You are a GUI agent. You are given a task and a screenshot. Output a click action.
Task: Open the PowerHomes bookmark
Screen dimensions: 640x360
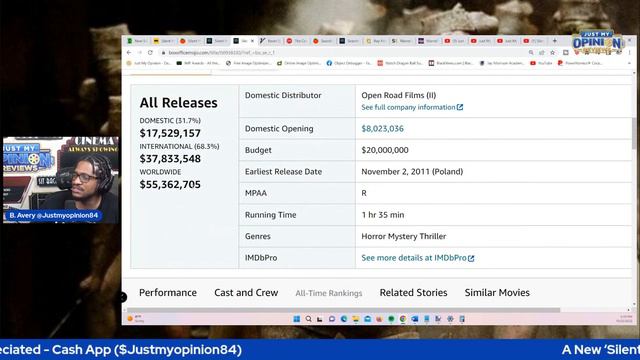(580, 63)
